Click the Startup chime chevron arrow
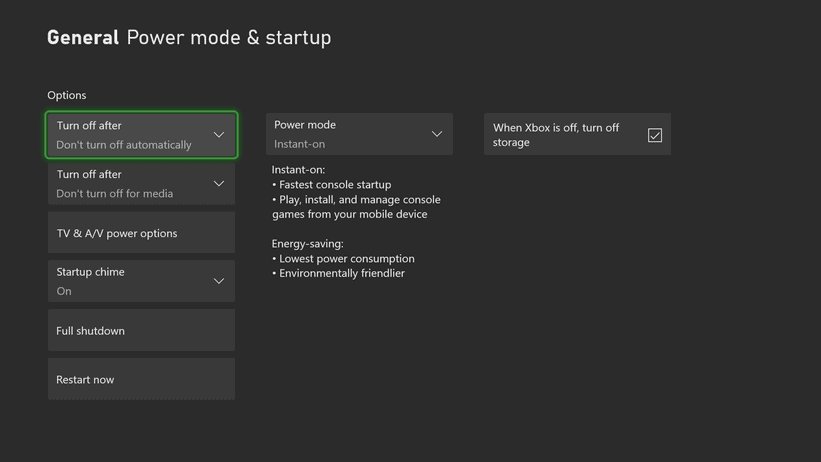 [x=218, y=281]
